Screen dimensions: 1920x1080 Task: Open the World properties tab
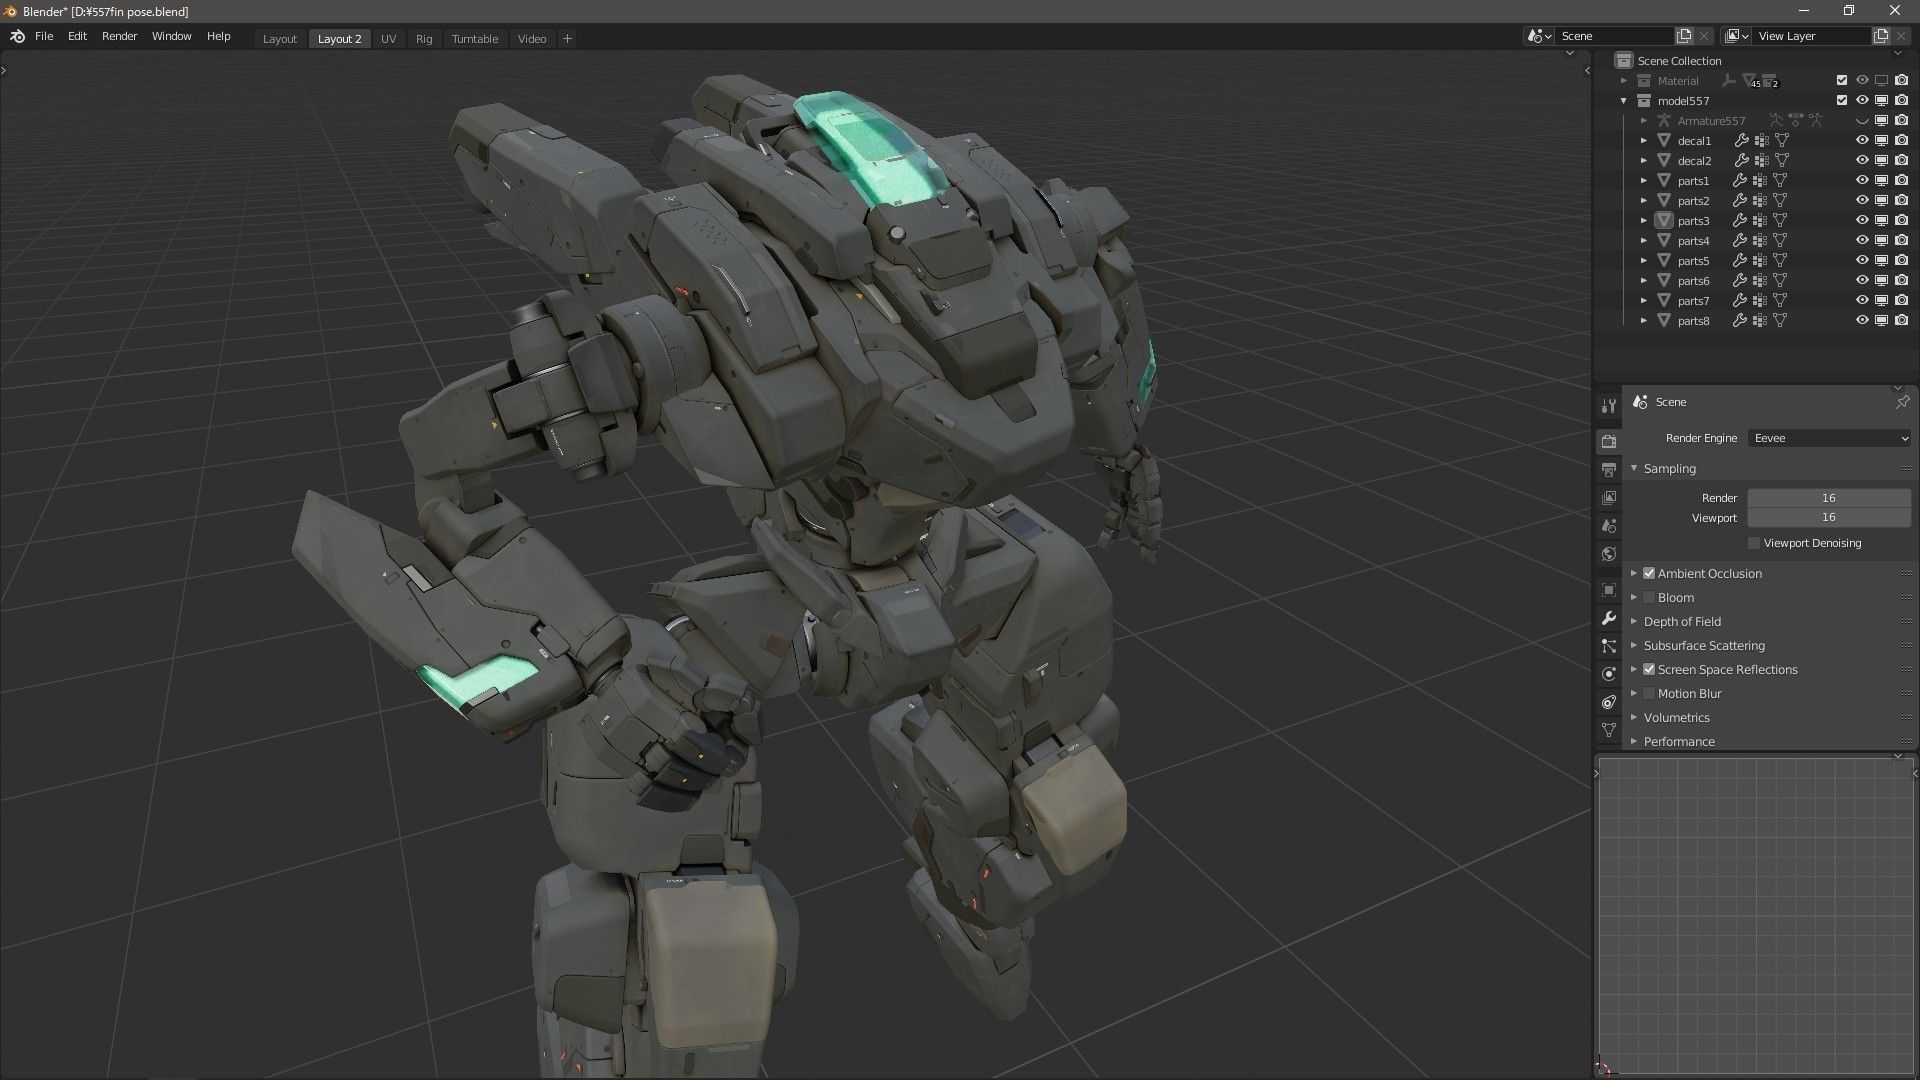(1608, 554)
